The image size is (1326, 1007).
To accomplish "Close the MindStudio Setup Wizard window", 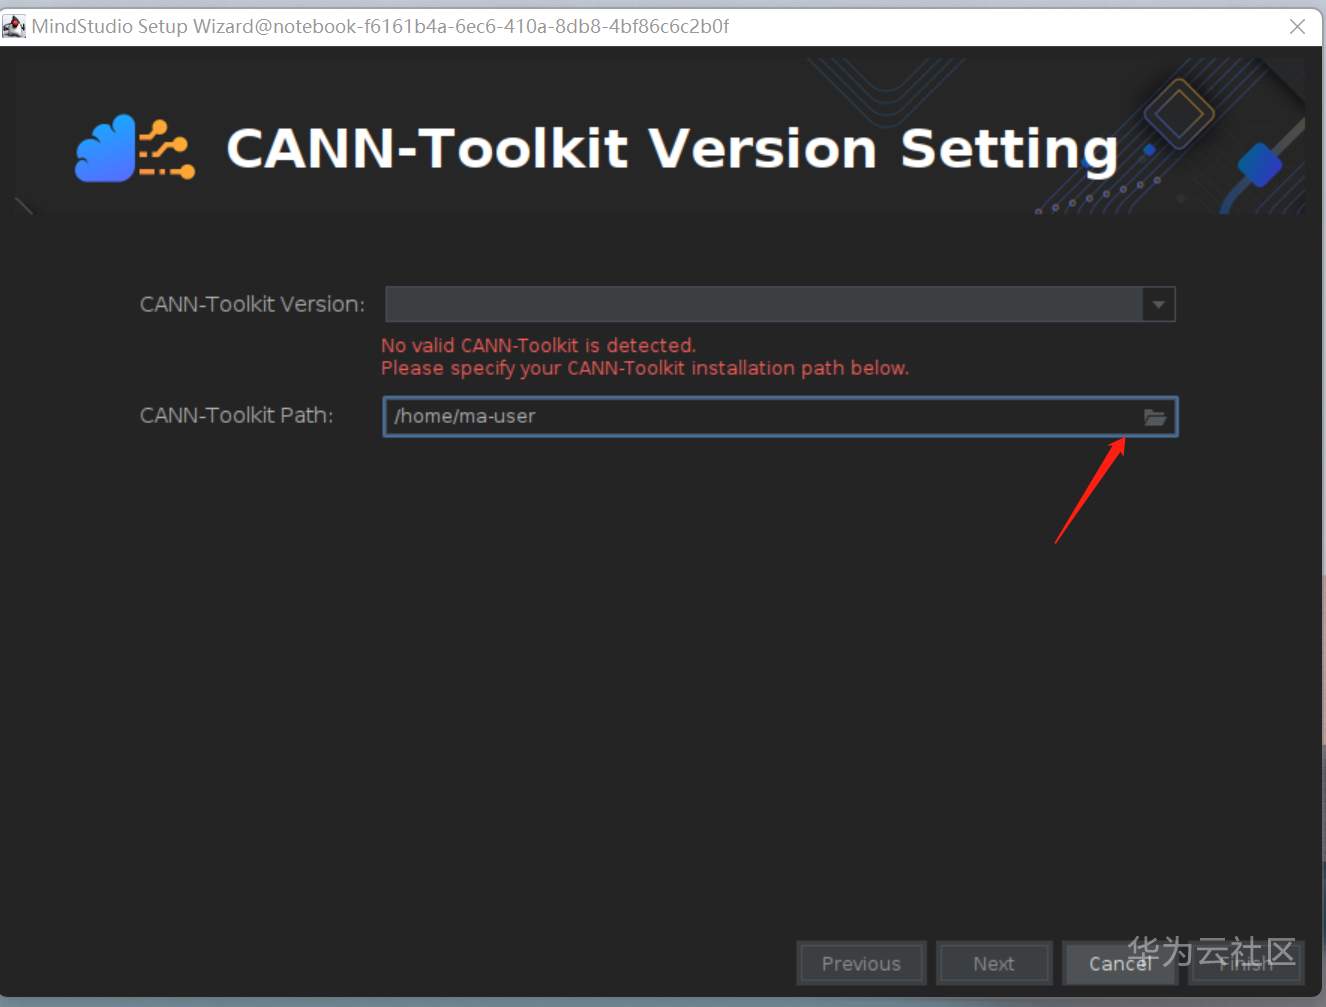I will tap(1297, 26).
